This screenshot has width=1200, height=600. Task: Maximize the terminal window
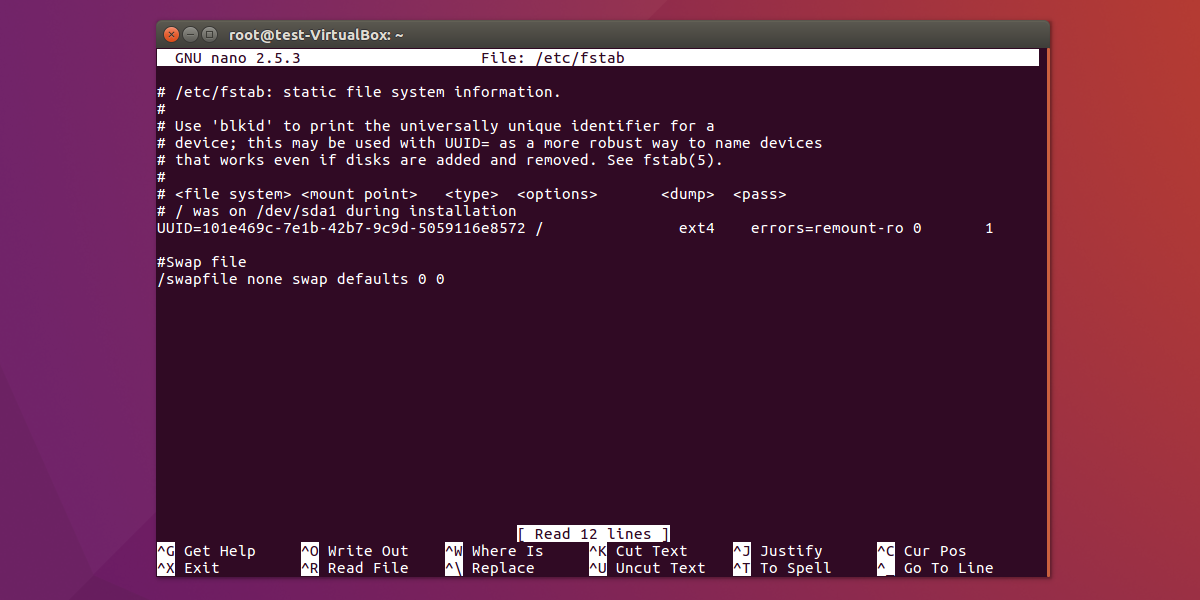210,34
